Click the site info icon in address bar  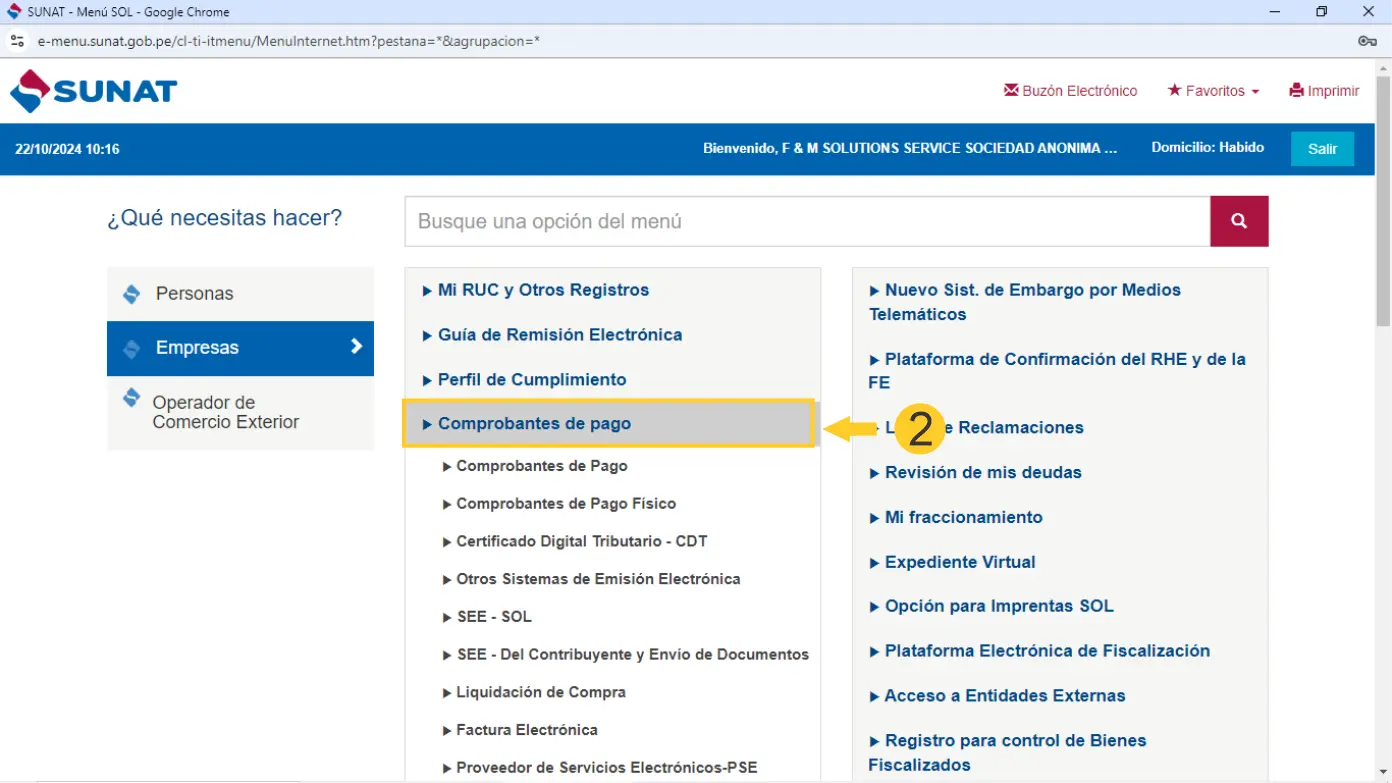[x=17, y=41]
